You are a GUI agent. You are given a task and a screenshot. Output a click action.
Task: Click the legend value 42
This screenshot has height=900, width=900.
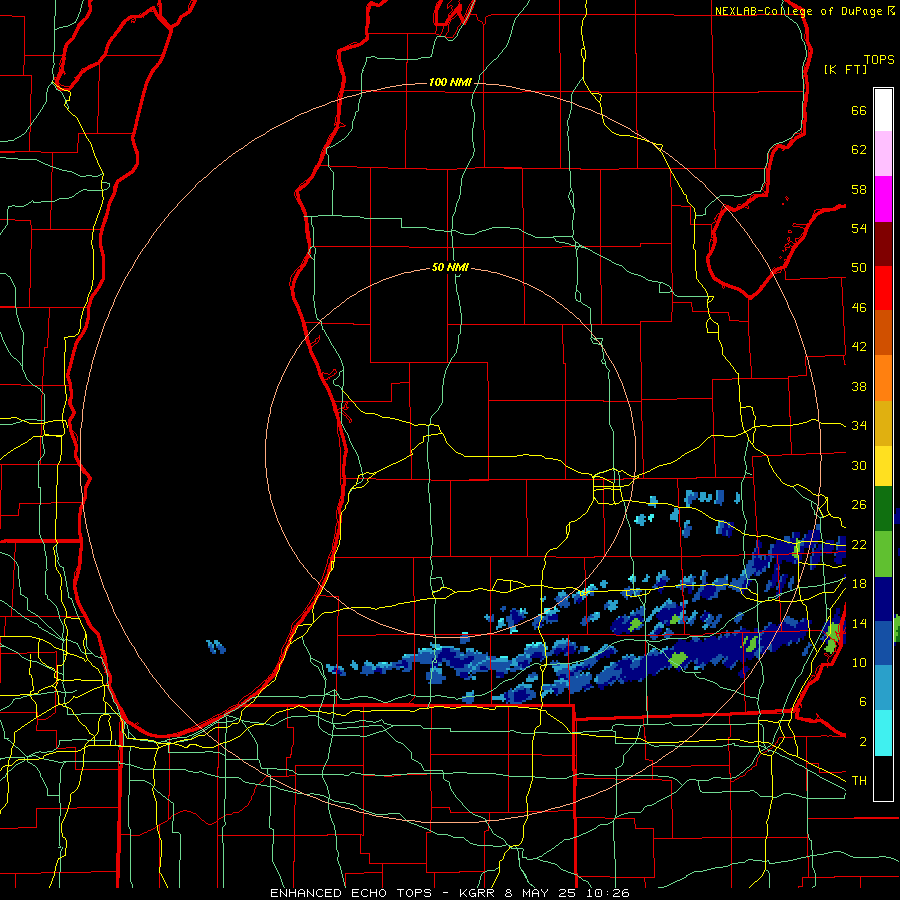859,347
